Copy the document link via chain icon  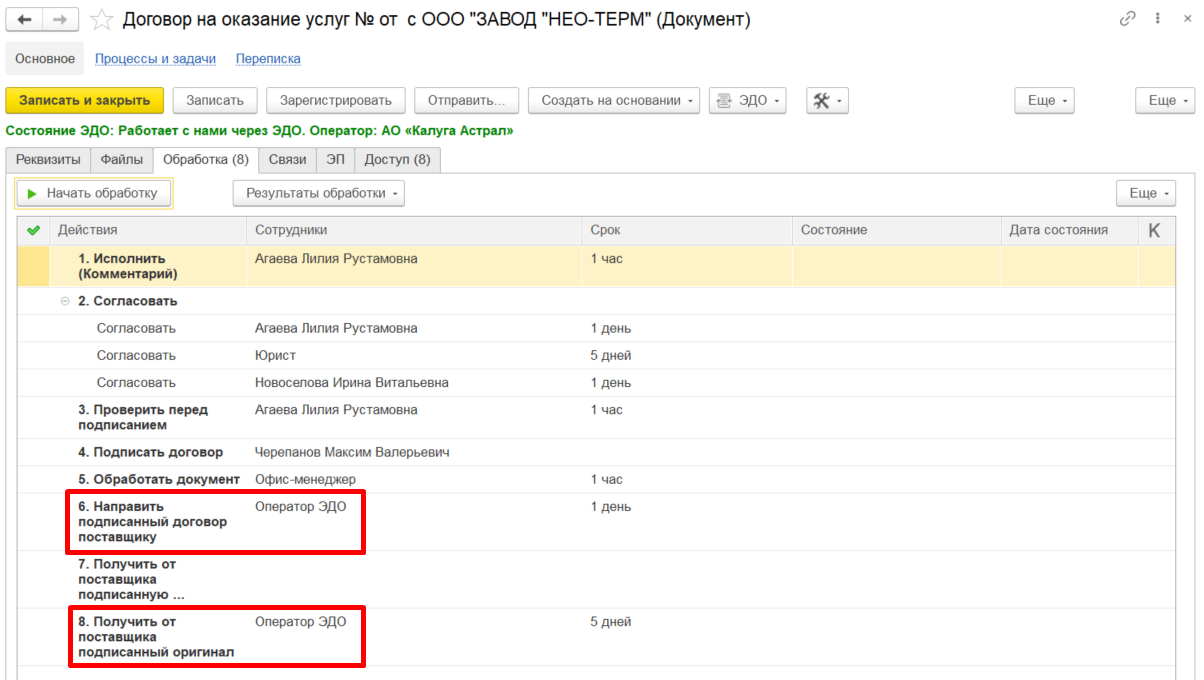[1128, 19]
